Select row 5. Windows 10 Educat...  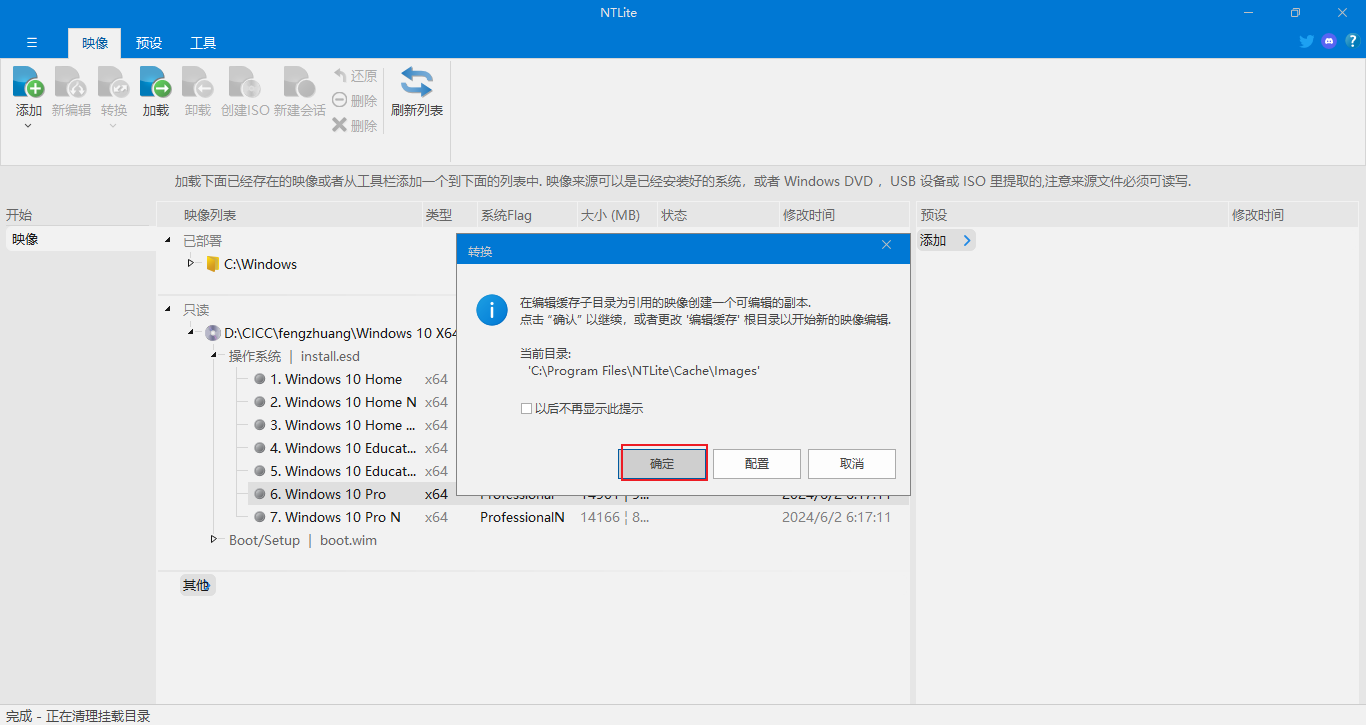click(343, 471)
